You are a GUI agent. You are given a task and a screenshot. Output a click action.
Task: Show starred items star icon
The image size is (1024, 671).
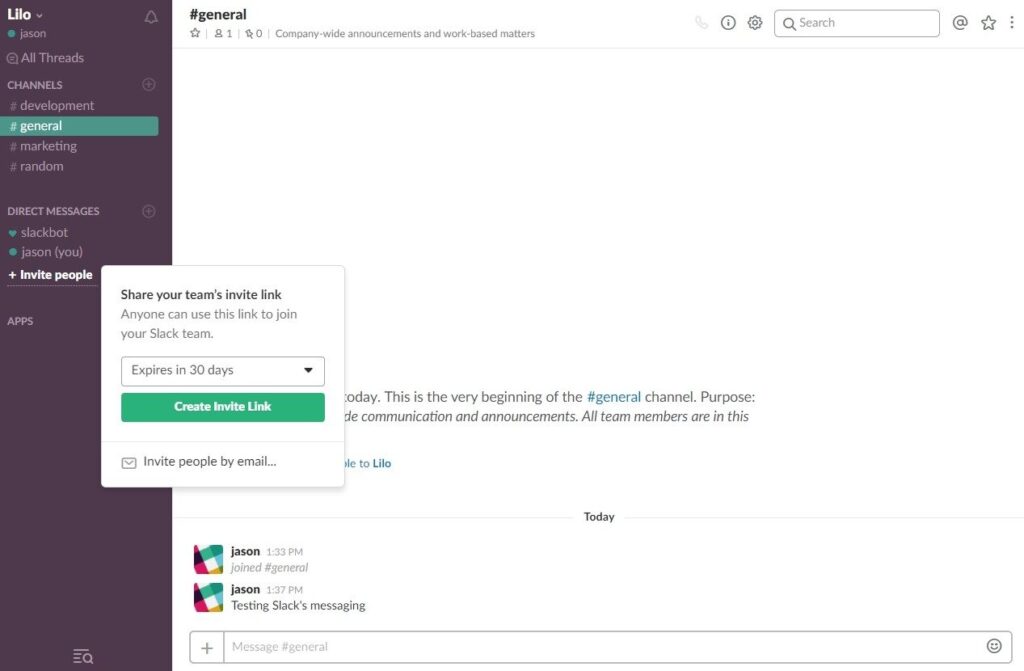[989, 23]
